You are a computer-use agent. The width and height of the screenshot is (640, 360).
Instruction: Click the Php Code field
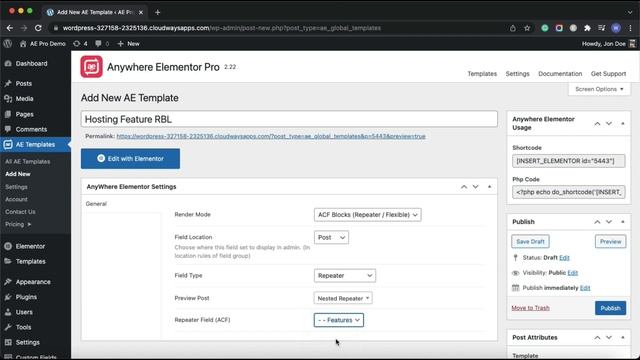coord(569,192)
